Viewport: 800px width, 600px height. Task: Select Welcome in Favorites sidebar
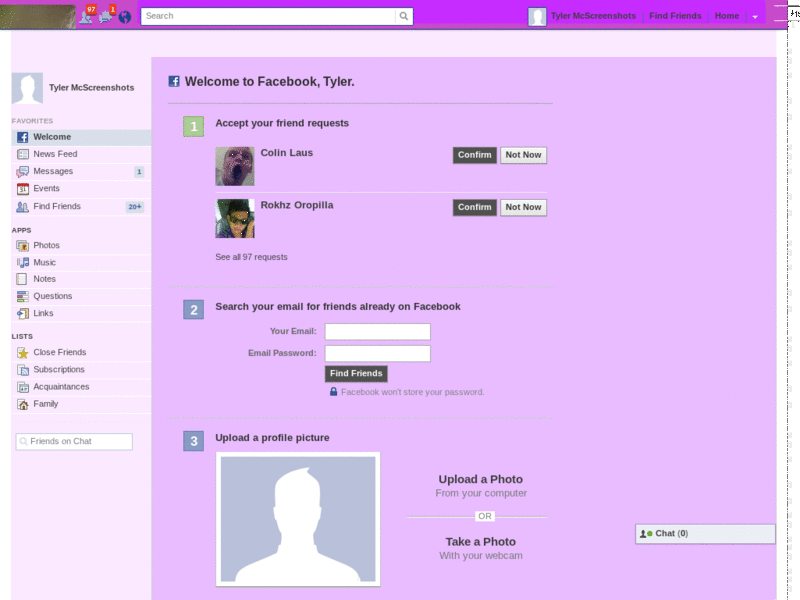tap(81, 137)
